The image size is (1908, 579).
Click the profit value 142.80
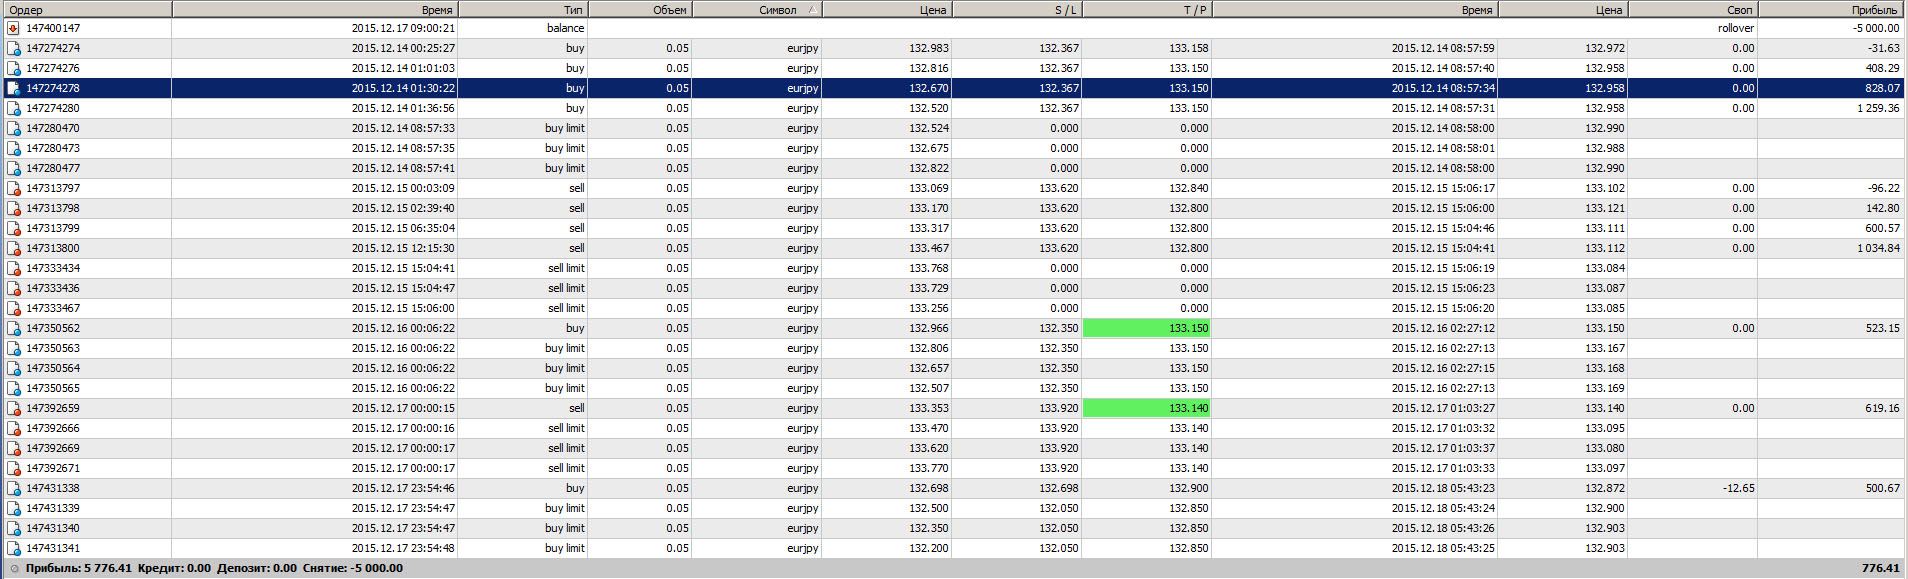tap(1882, 208)
